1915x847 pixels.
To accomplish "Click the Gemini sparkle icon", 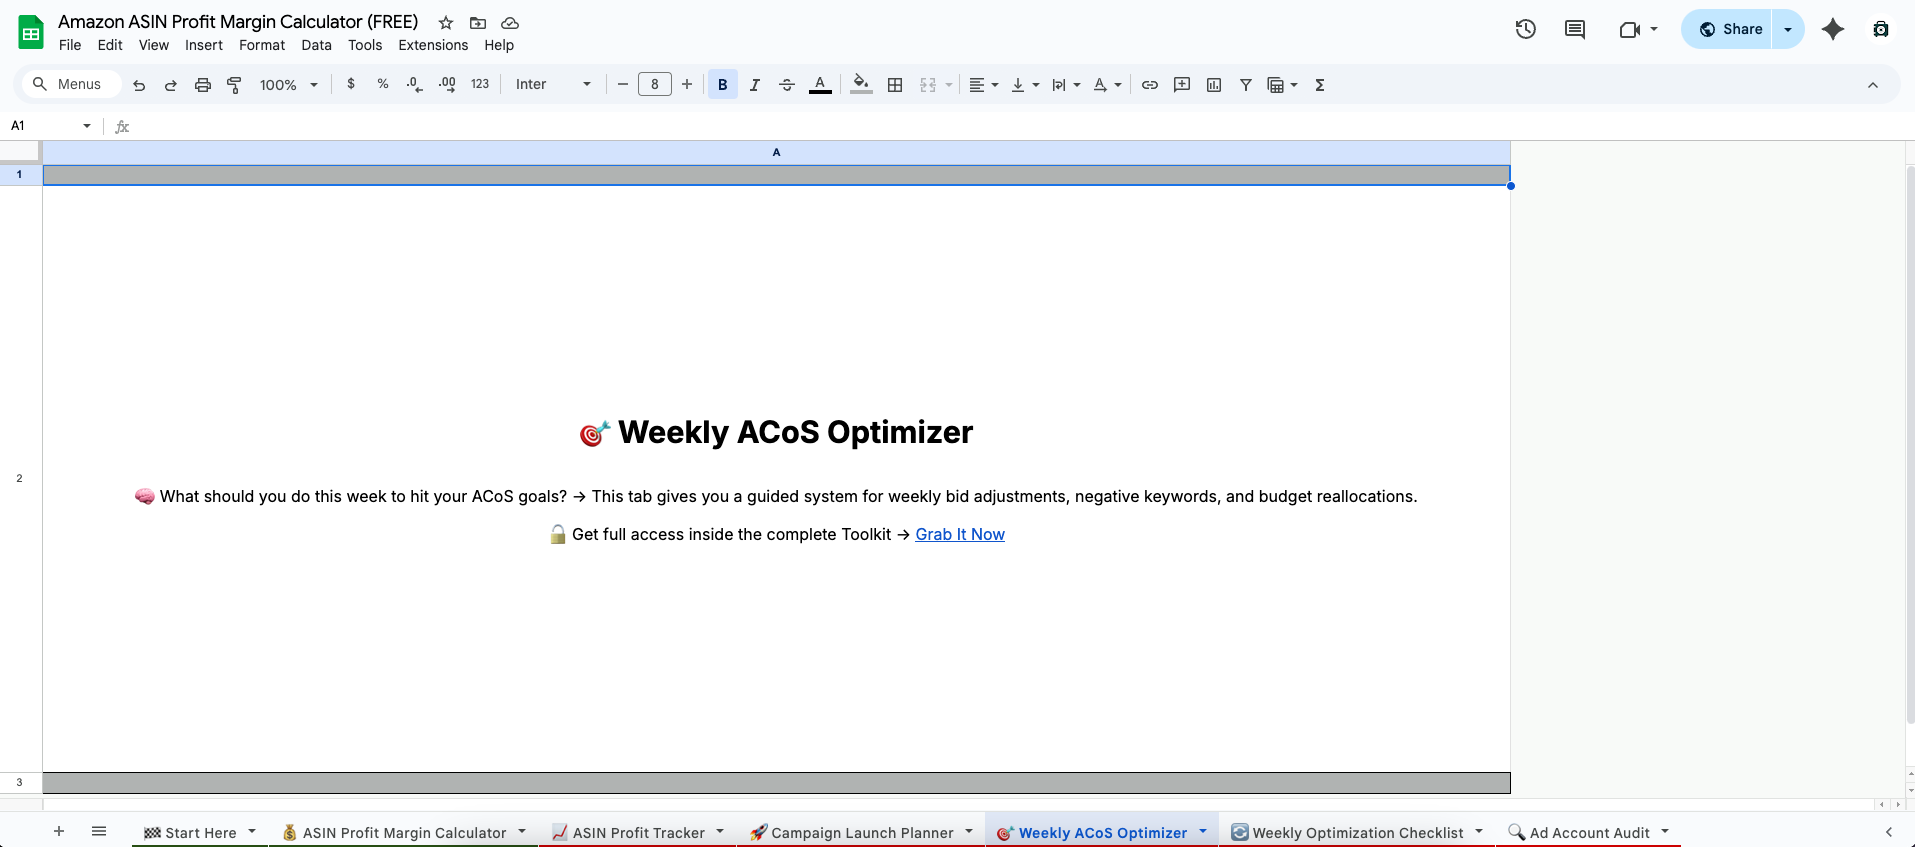I will coord(1833,29).
